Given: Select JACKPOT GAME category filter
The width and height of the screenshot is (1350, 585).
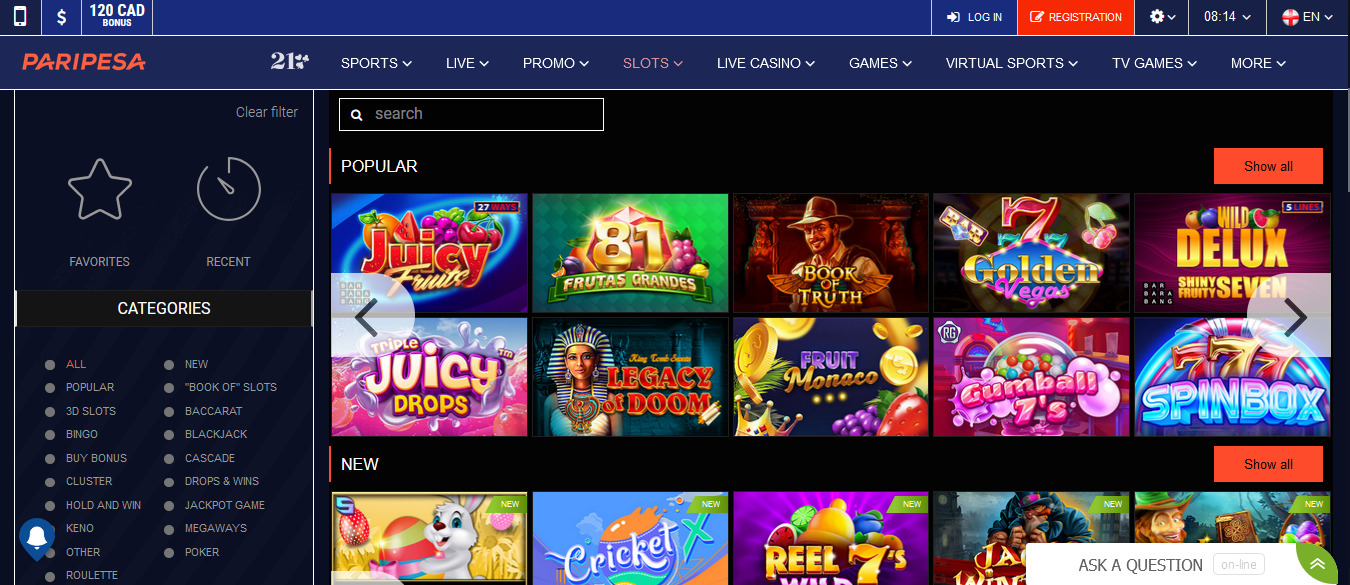Looking at the screenshot, I should point(225,505).
